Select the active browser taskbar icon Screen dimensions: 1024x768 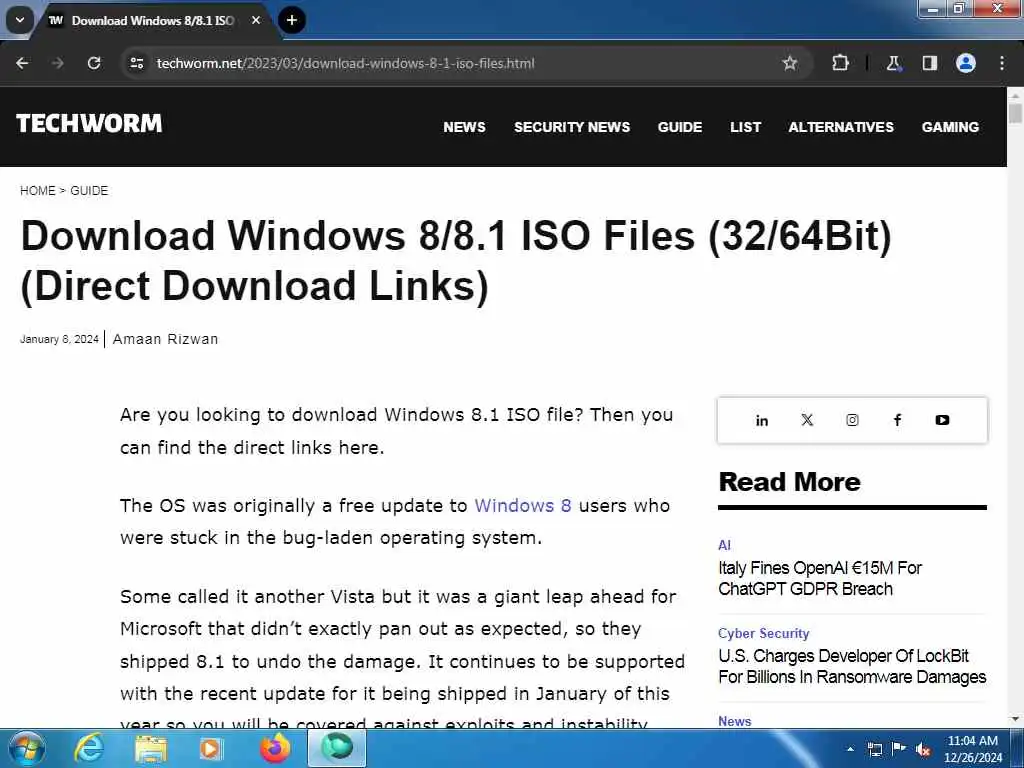pos(337,748)
